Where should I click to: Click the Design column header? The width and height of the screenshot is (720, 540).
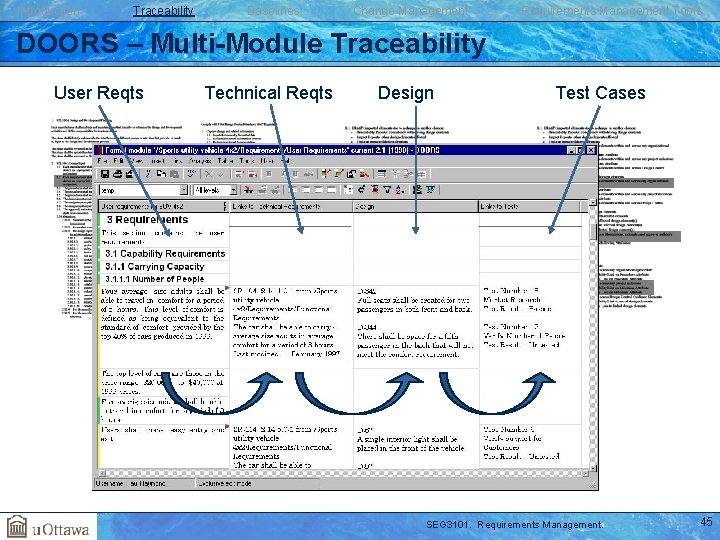tap(416, 206)
